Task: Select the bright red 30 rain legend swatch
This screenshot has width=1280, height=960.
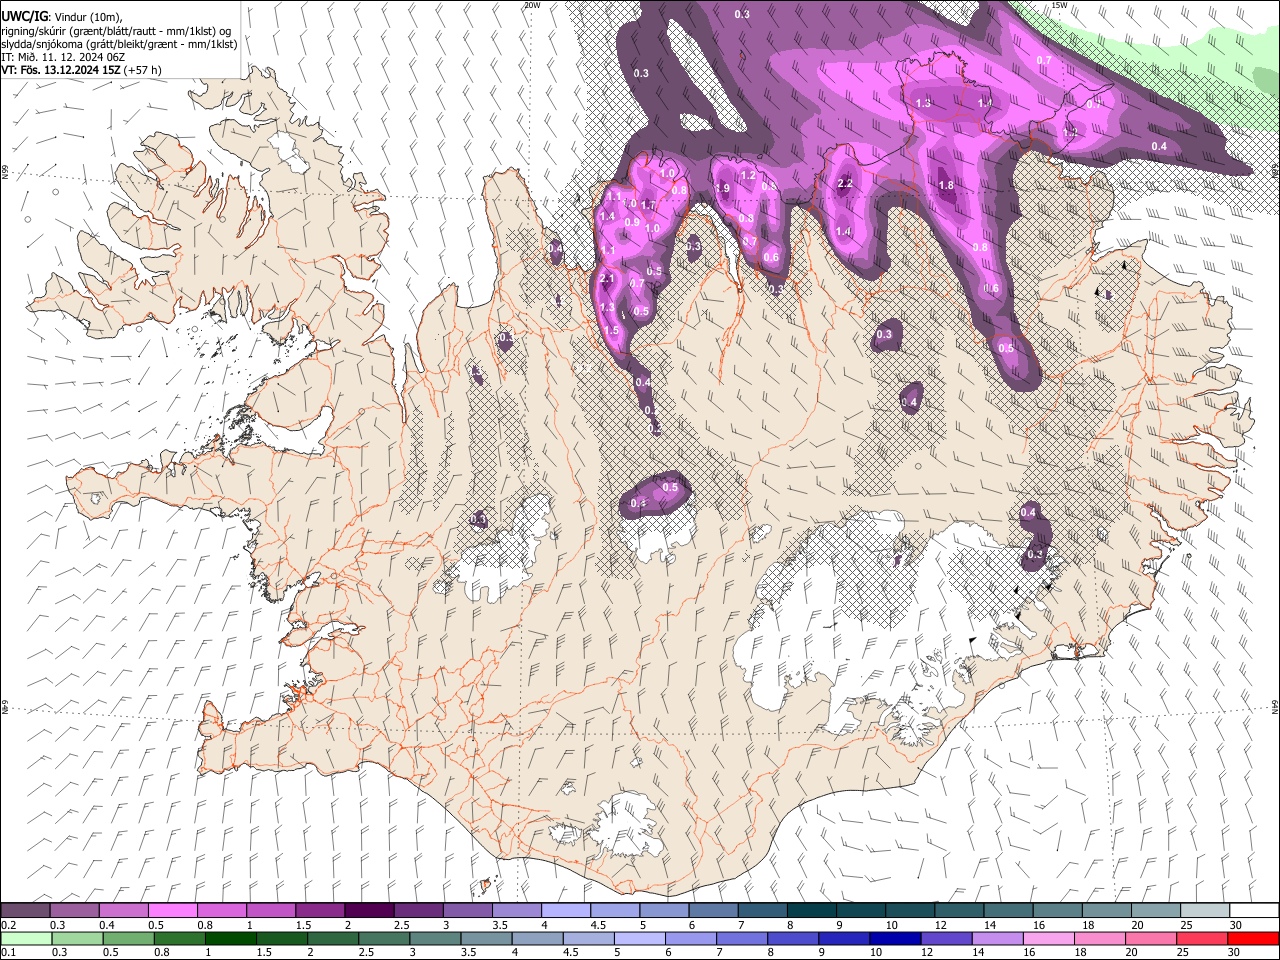Action: (x=1253, y=938)
